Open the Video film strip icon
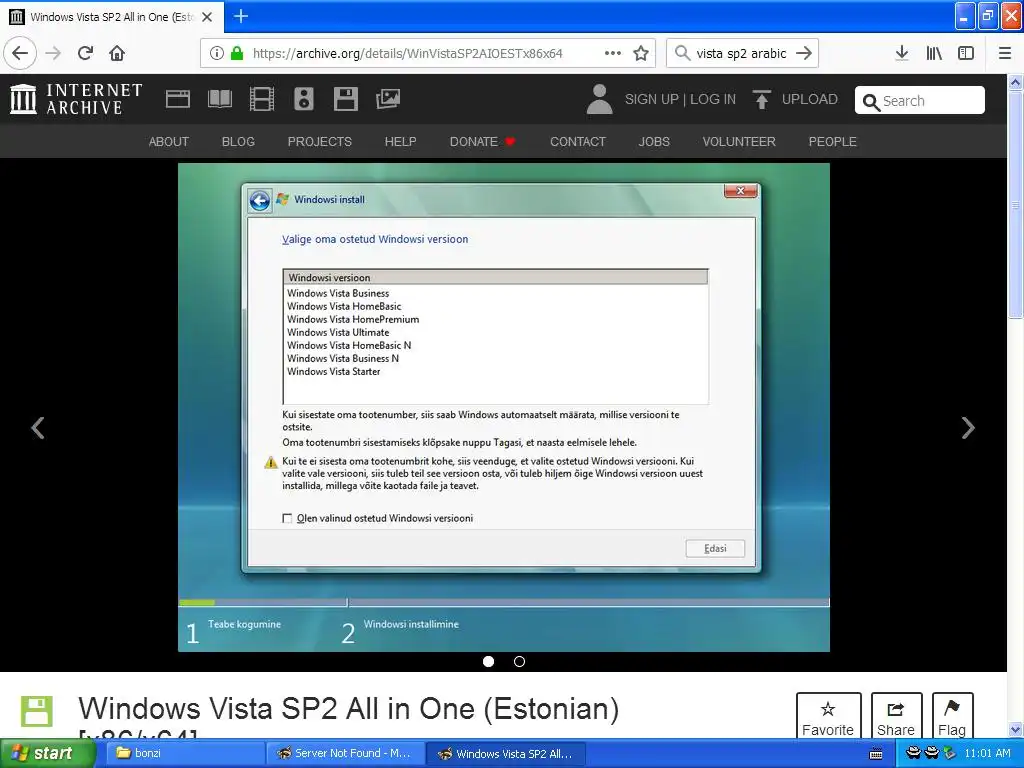 point(262,99)
